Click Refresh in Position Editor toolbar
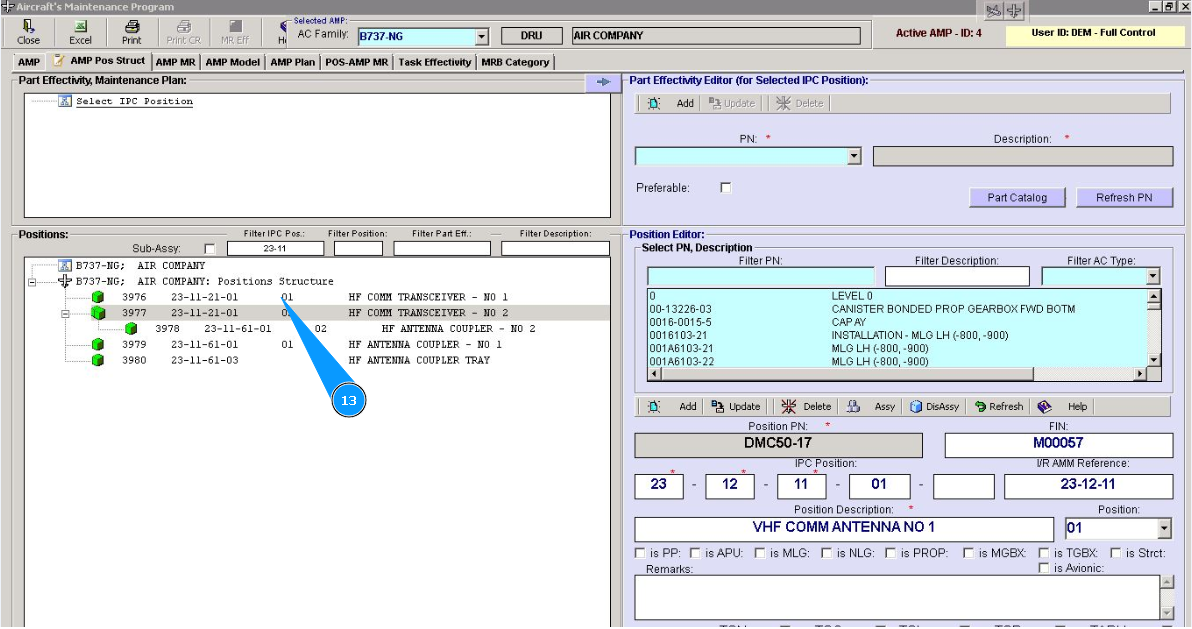Viewport: 1192px width, 629px height. click(999, 407)
